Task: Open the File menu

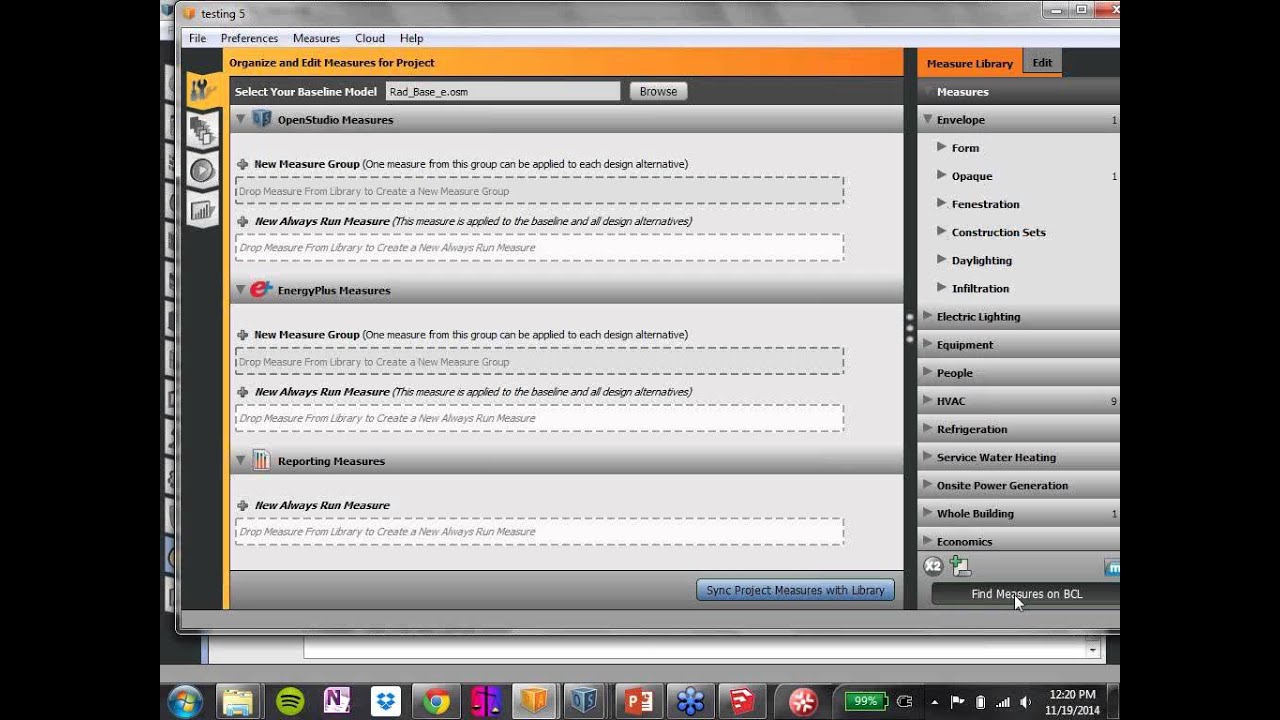Action: 197,38
